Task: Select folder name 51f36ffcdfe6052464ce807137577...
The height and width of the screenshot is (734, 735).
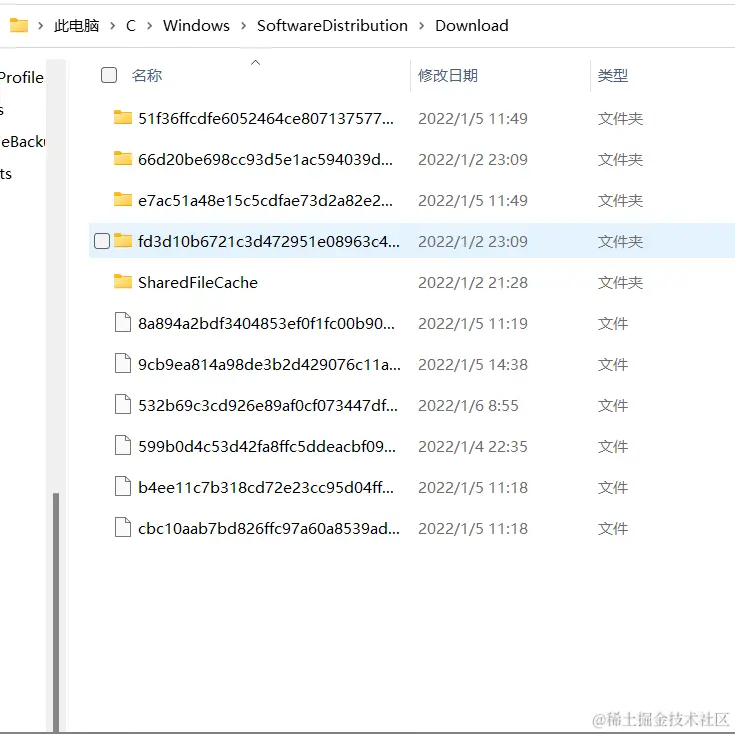Action: point(266,119)
